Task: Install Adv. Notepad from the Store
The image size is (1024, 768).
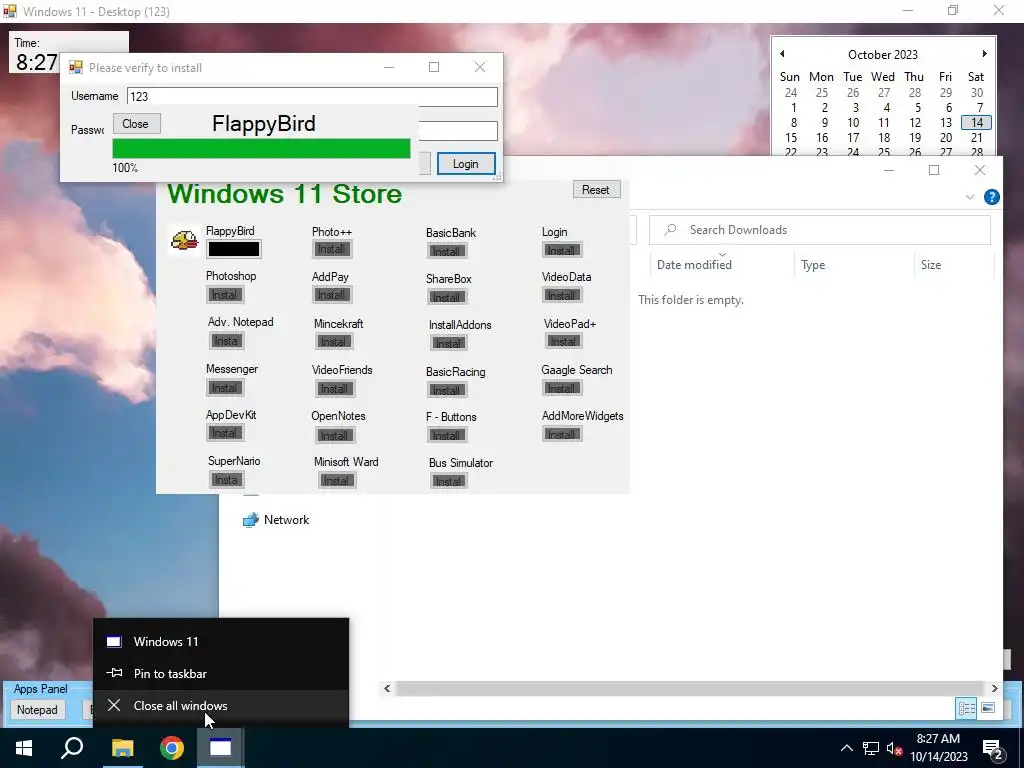Action: (227, 340)
